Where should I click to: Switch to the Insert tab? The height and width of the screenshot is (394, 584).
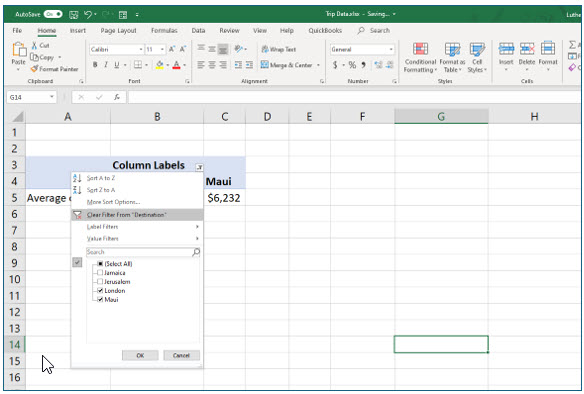(77, 31)
